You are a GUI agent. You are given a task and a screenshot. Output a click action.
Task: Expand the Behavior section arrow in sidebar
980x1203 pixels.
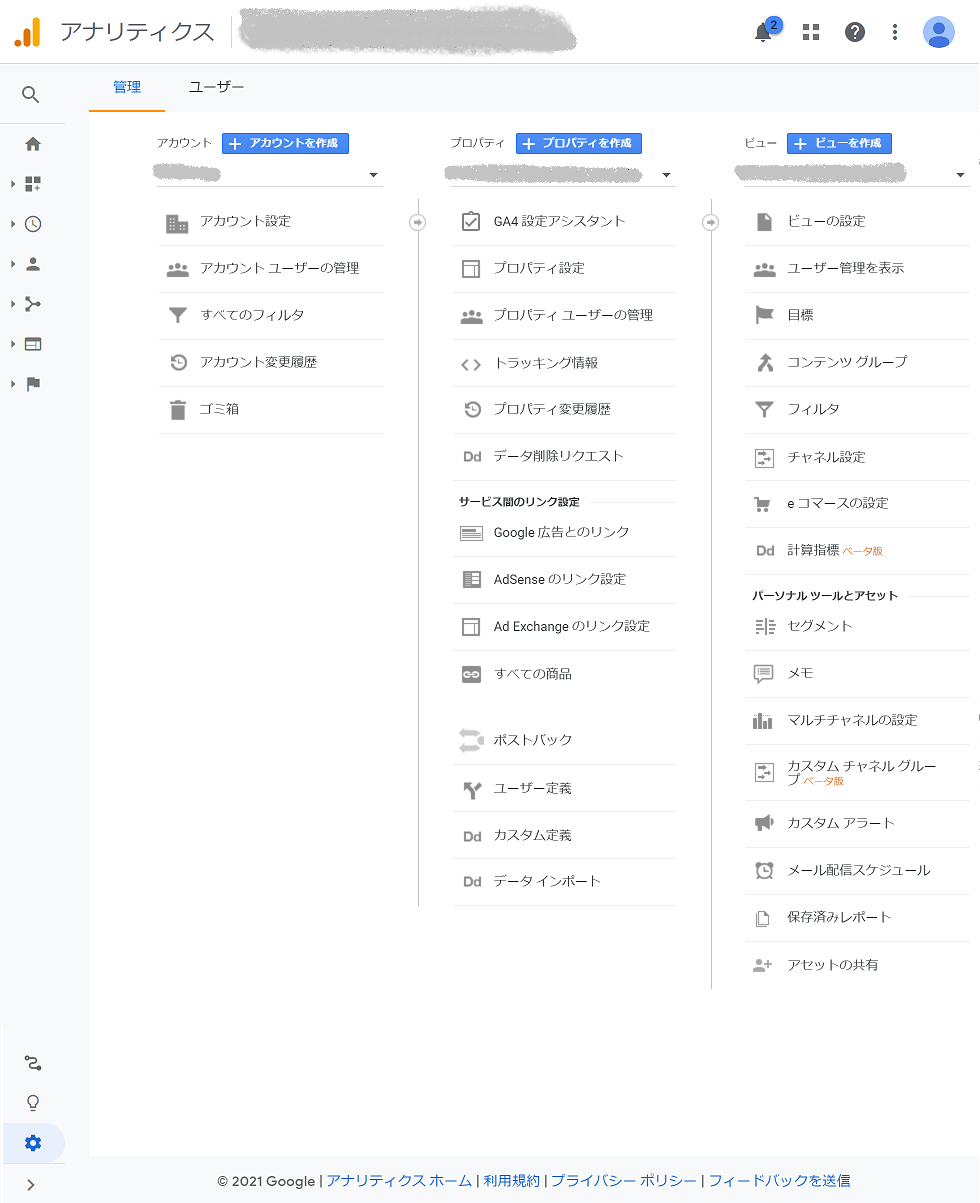[13, 344]
